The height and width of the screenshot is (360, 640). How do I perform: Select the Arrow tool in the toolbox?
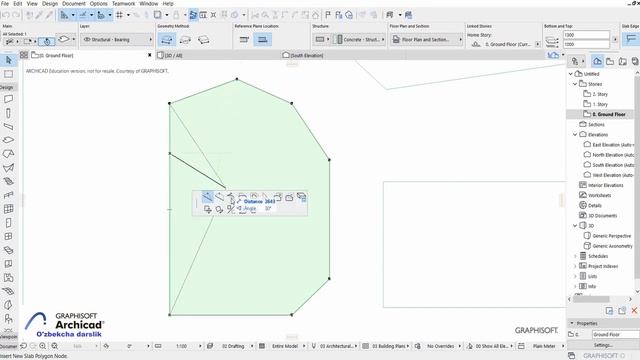(x=8, y=60)
